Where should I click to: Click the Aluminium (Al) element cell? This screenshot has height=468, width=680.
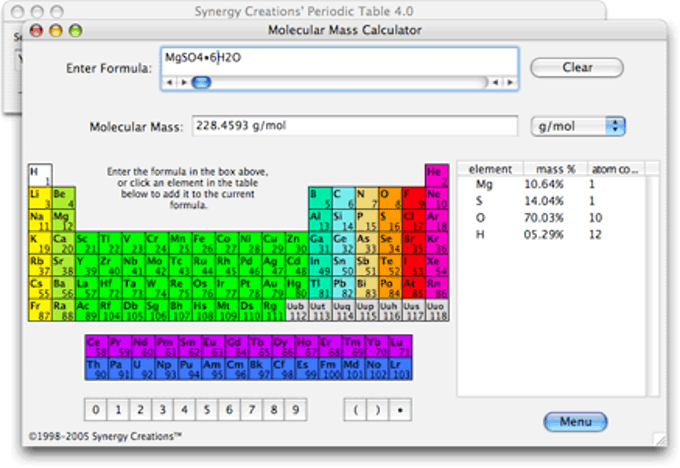(x=320, y=220)
